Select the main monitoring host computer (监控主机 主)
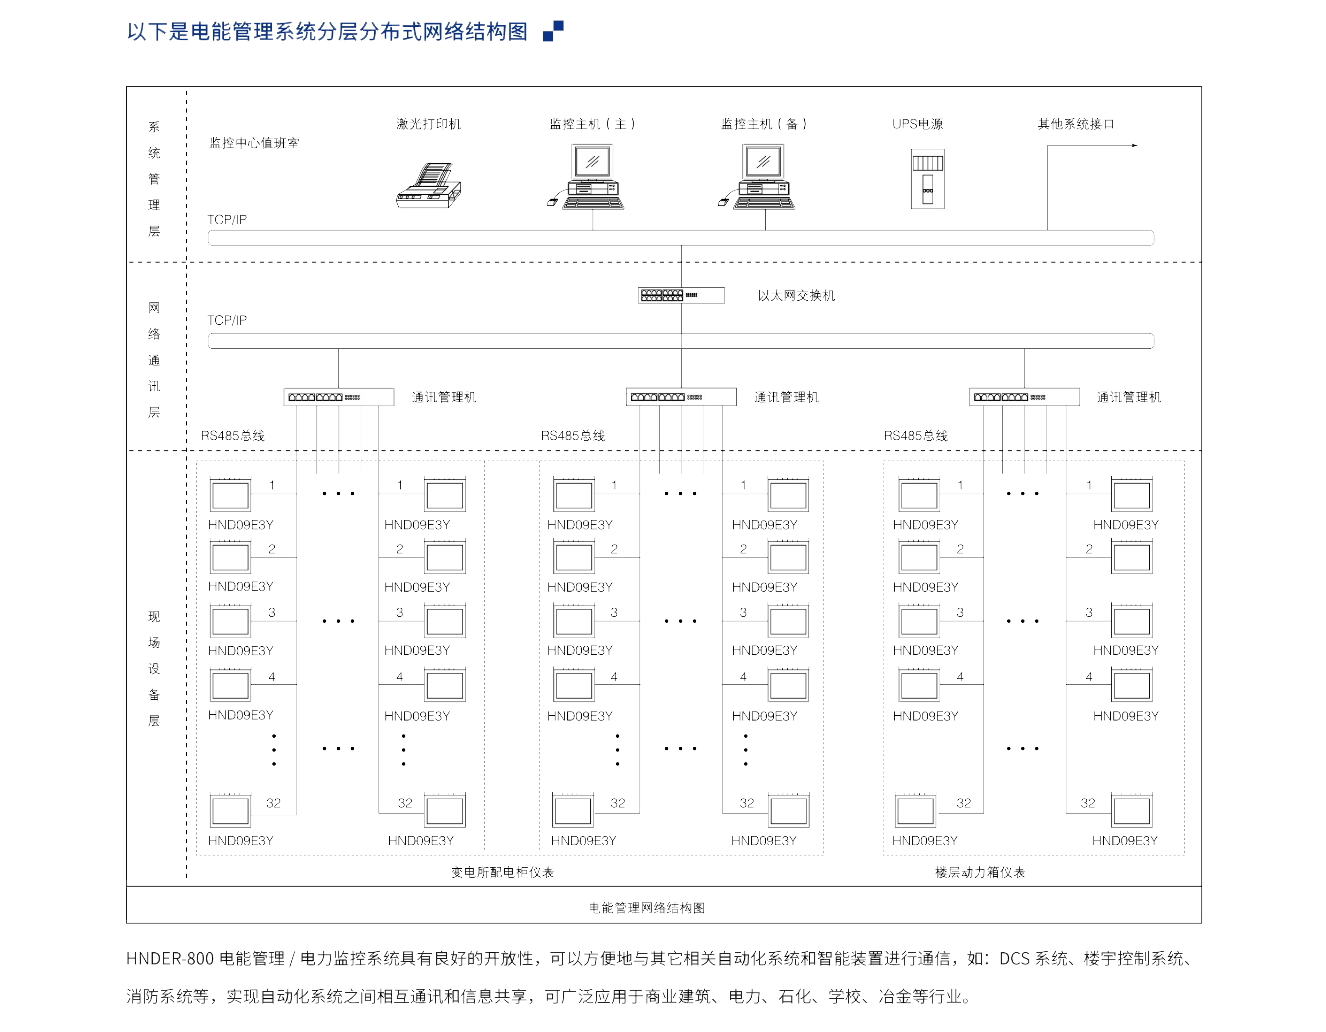This screenshot has width=1326, height=1032. [592, 176]
